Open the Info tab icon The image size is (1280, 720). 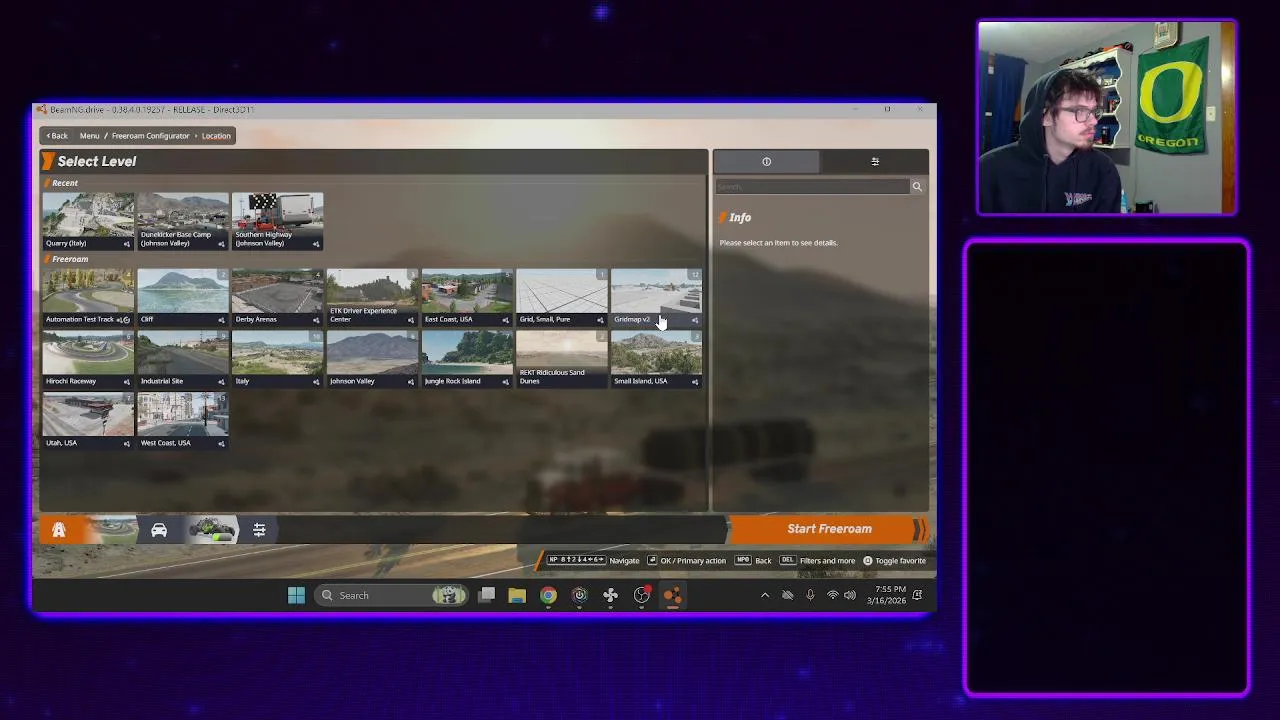tap(766, 162)
